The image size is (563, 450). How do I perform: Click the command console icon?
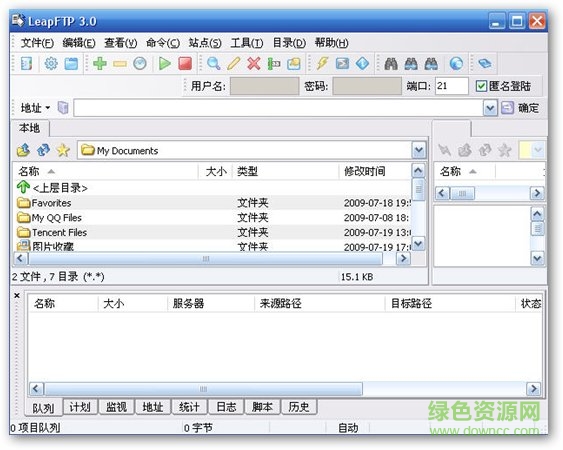point(342,64)
